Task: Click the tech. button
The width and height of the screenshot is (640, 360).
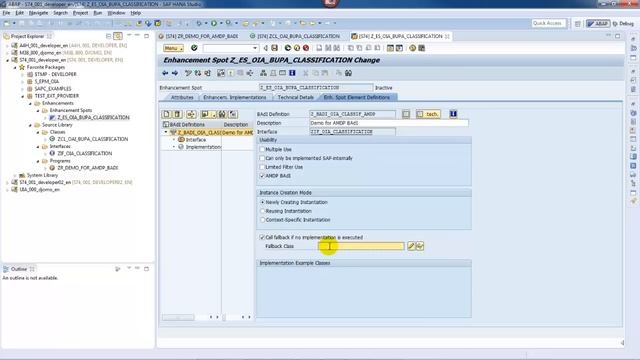Action: [428, 114]
